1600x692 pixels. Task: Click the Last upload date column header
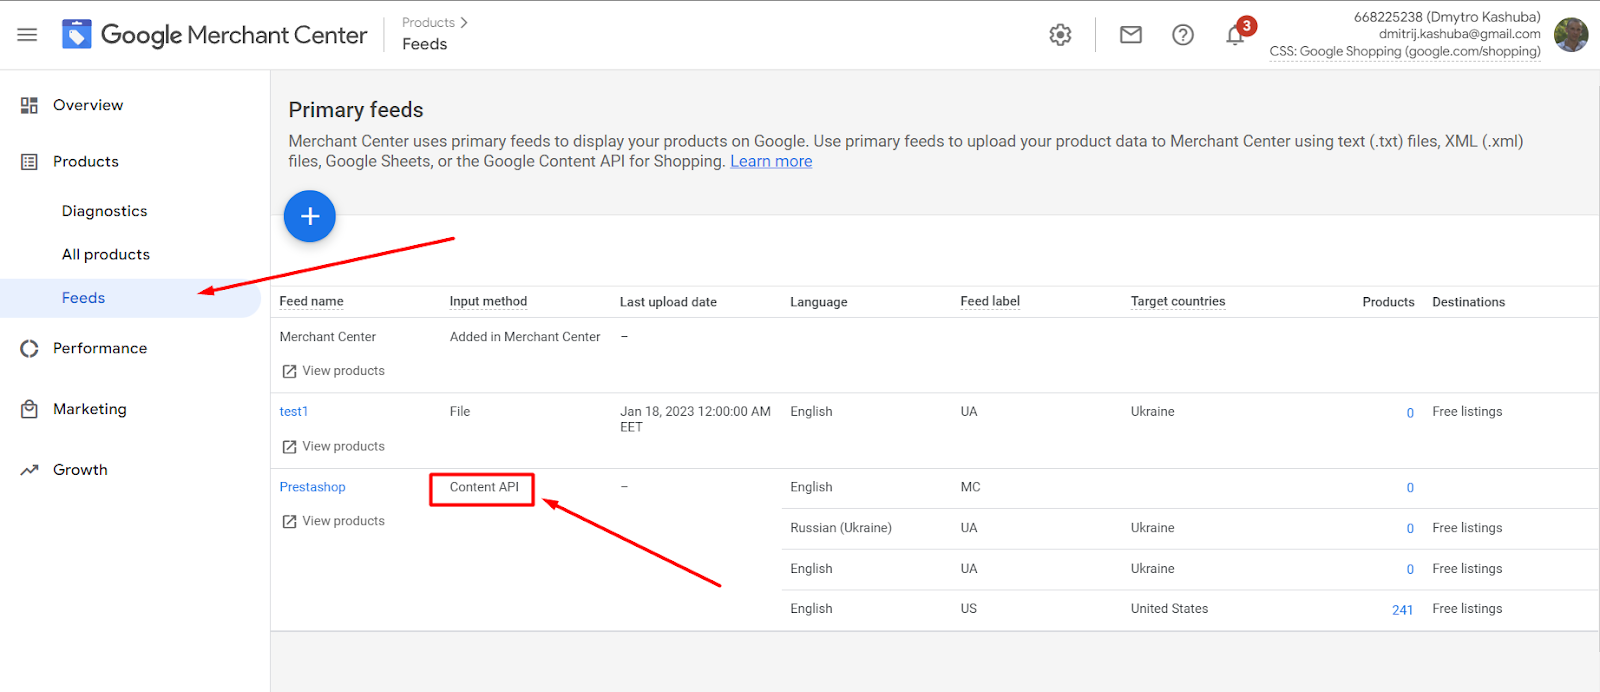coord(668,302)
